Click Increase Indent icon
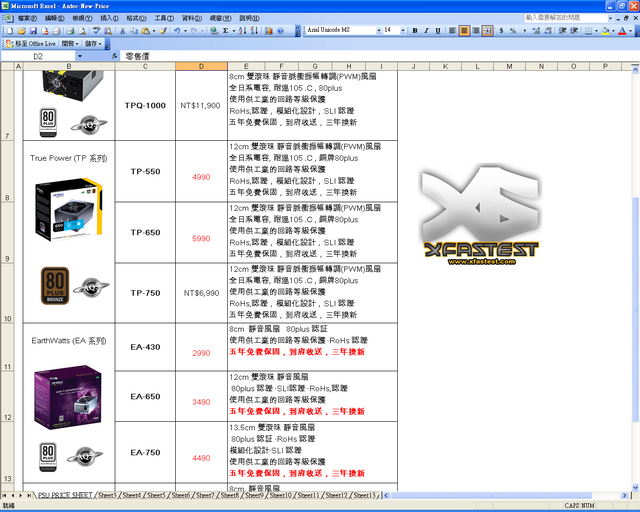Screen dimensions: 640x512 point(574,31)
